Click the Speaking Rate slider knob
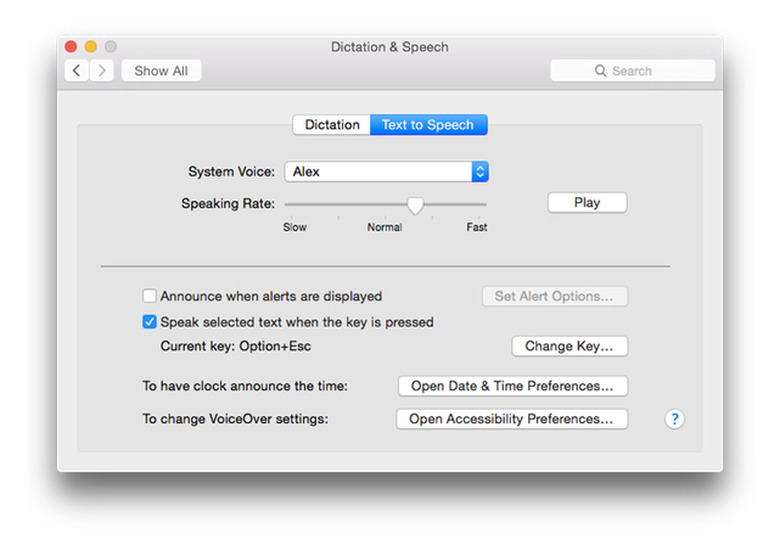780x551 pixels. [x=415, y=205]
